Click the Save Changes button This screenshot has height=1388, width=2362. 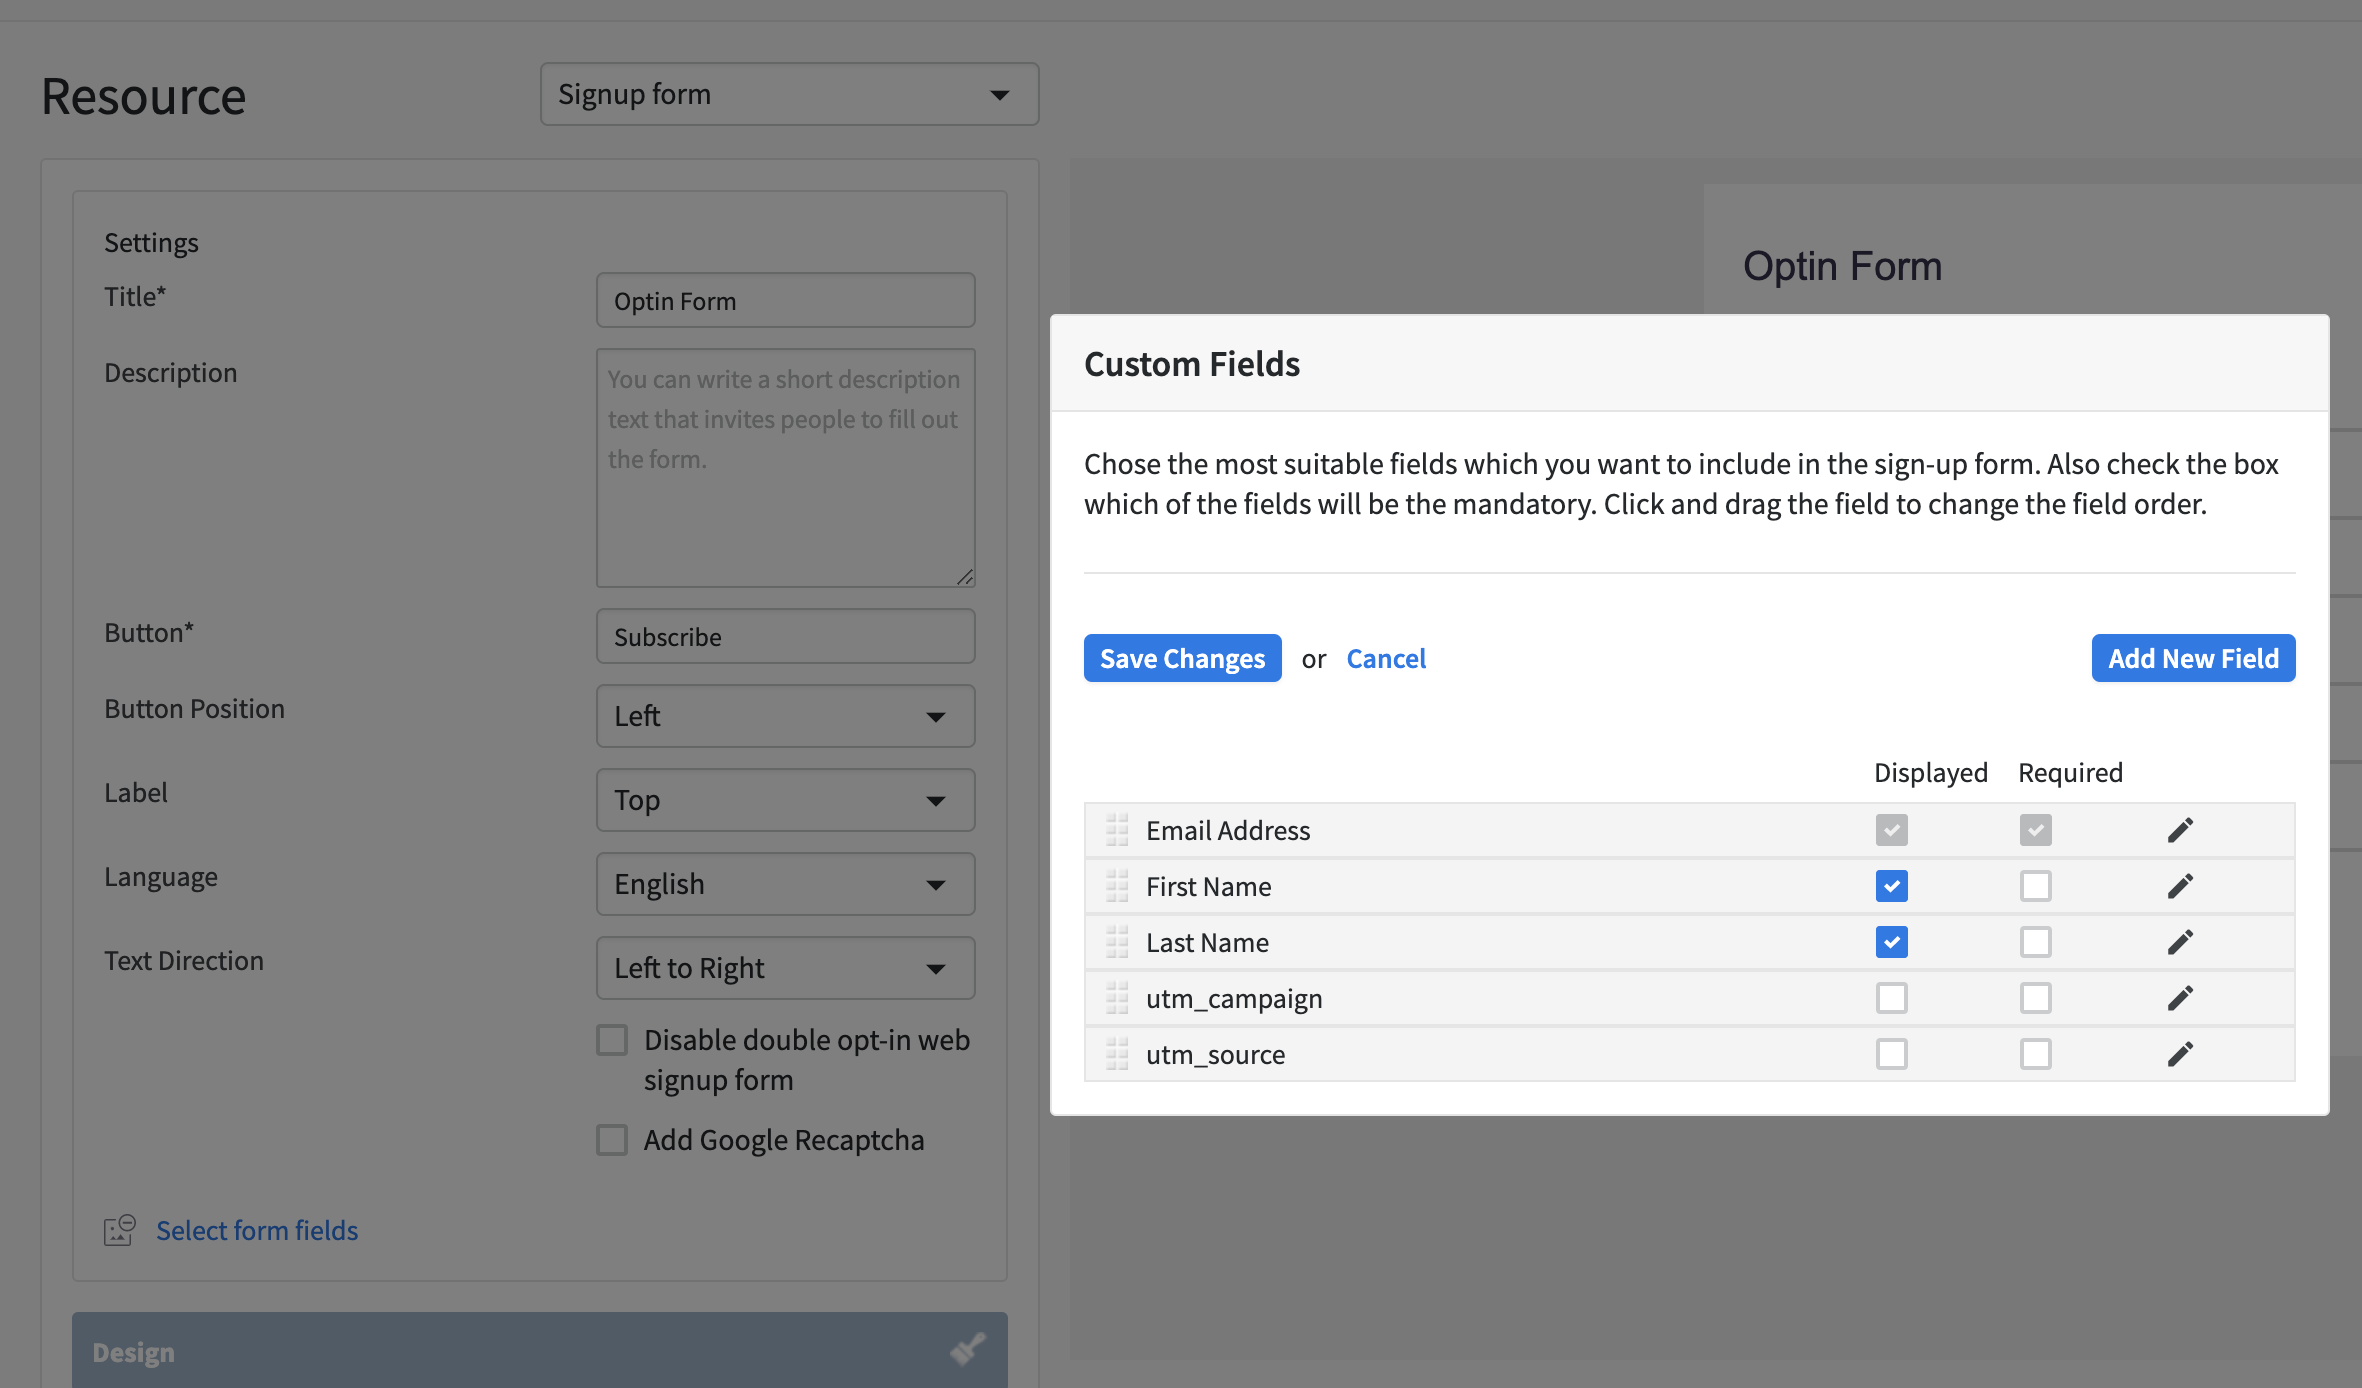tap(1182, 658)
